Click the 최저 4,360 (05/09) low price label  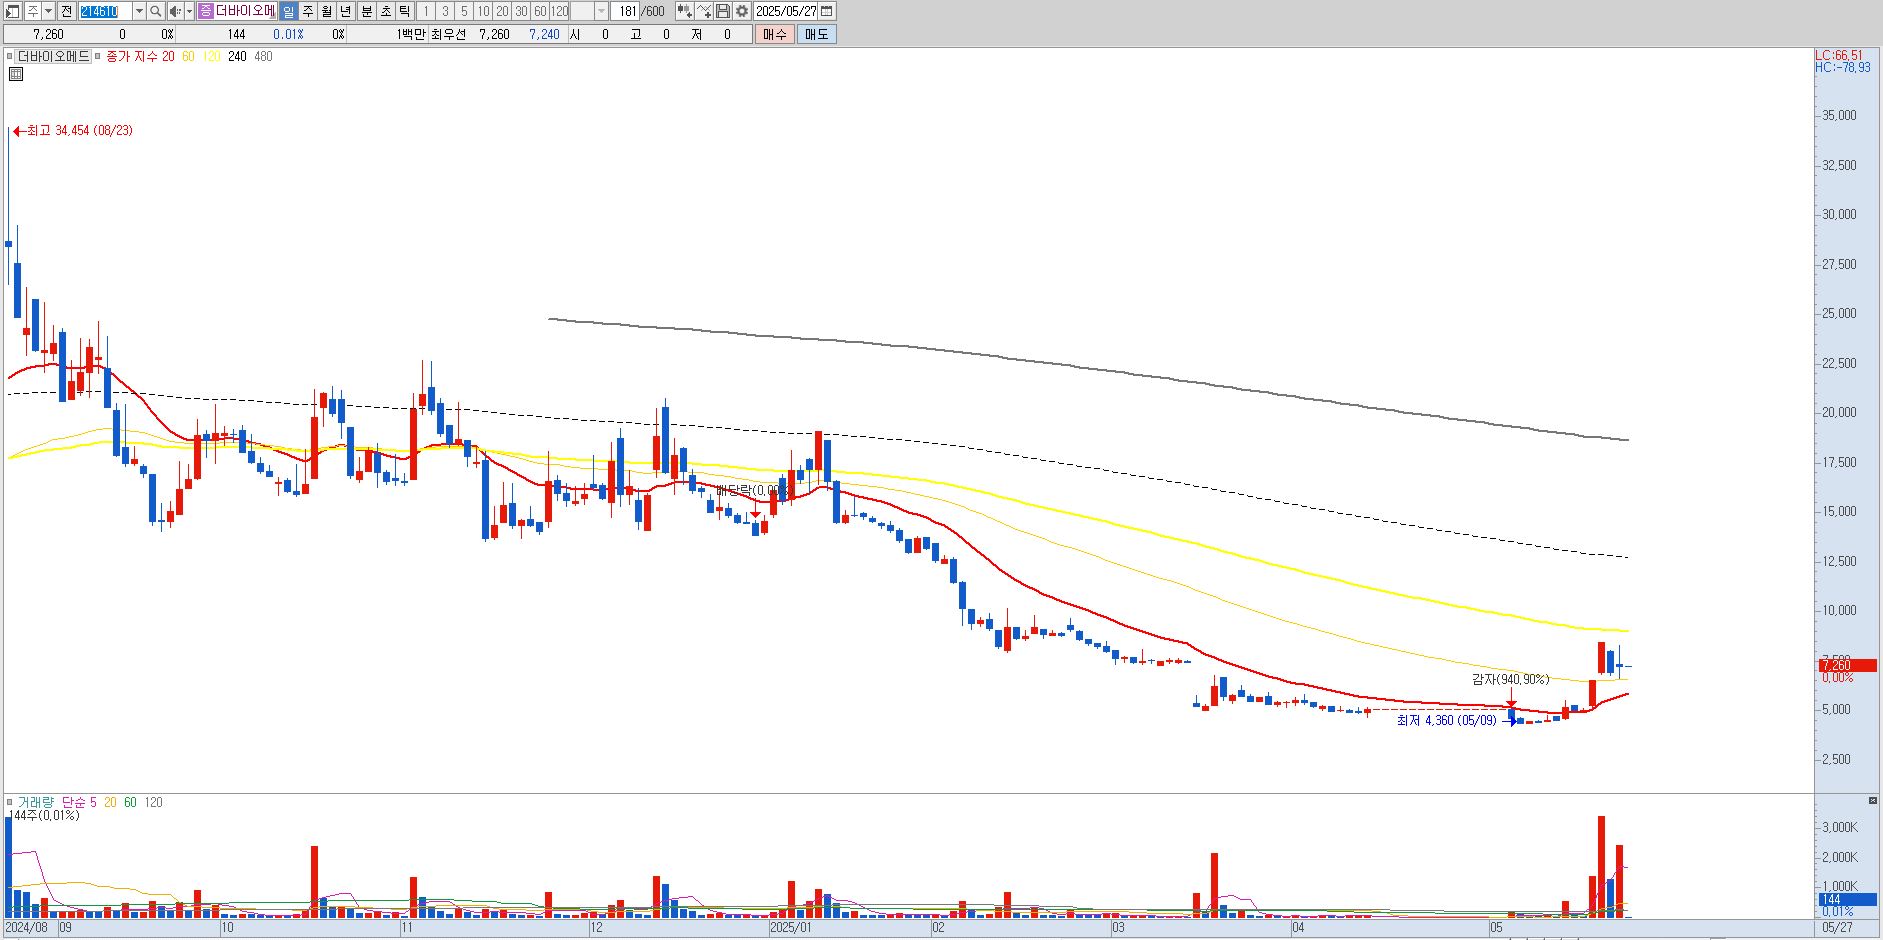point(1446,721)
